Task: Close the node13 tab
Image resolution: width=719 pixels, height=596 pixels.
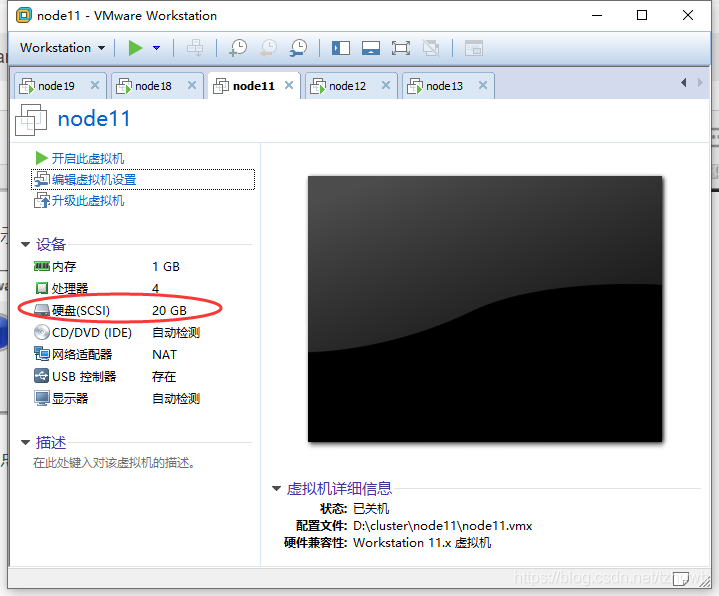Action: tap(483, 85)
